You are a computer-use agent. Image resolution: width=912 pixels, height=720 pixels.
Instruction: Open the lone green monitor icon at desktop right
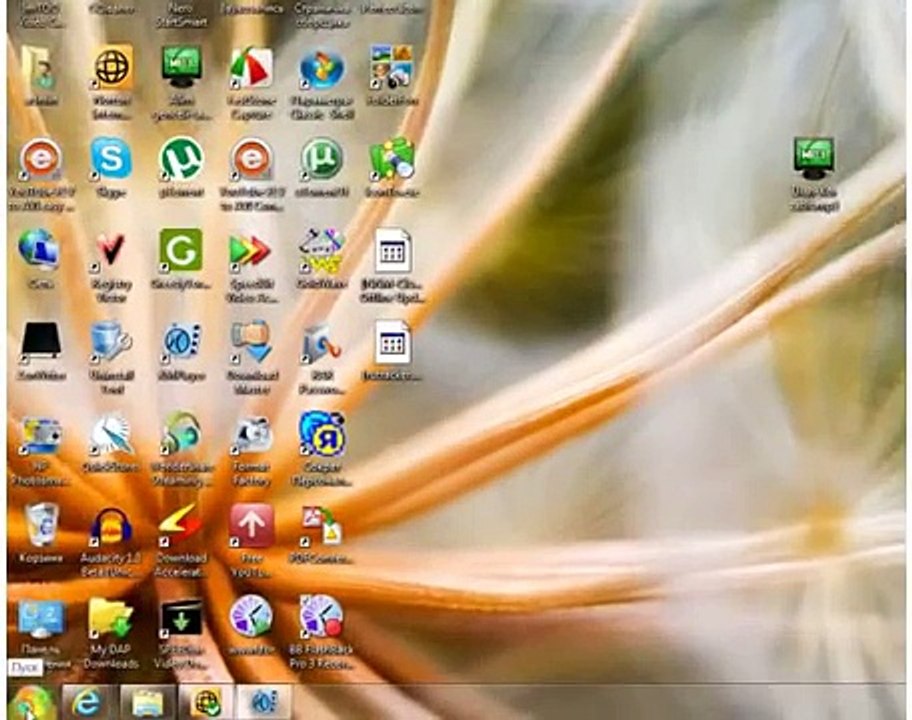(x=814, y=159)
